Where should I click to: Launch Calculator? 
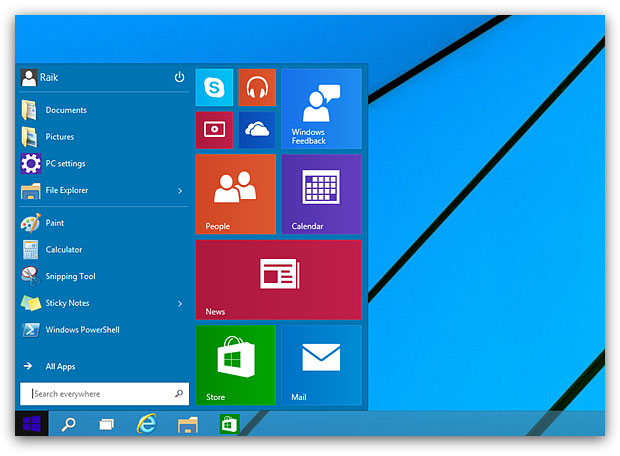104,250
